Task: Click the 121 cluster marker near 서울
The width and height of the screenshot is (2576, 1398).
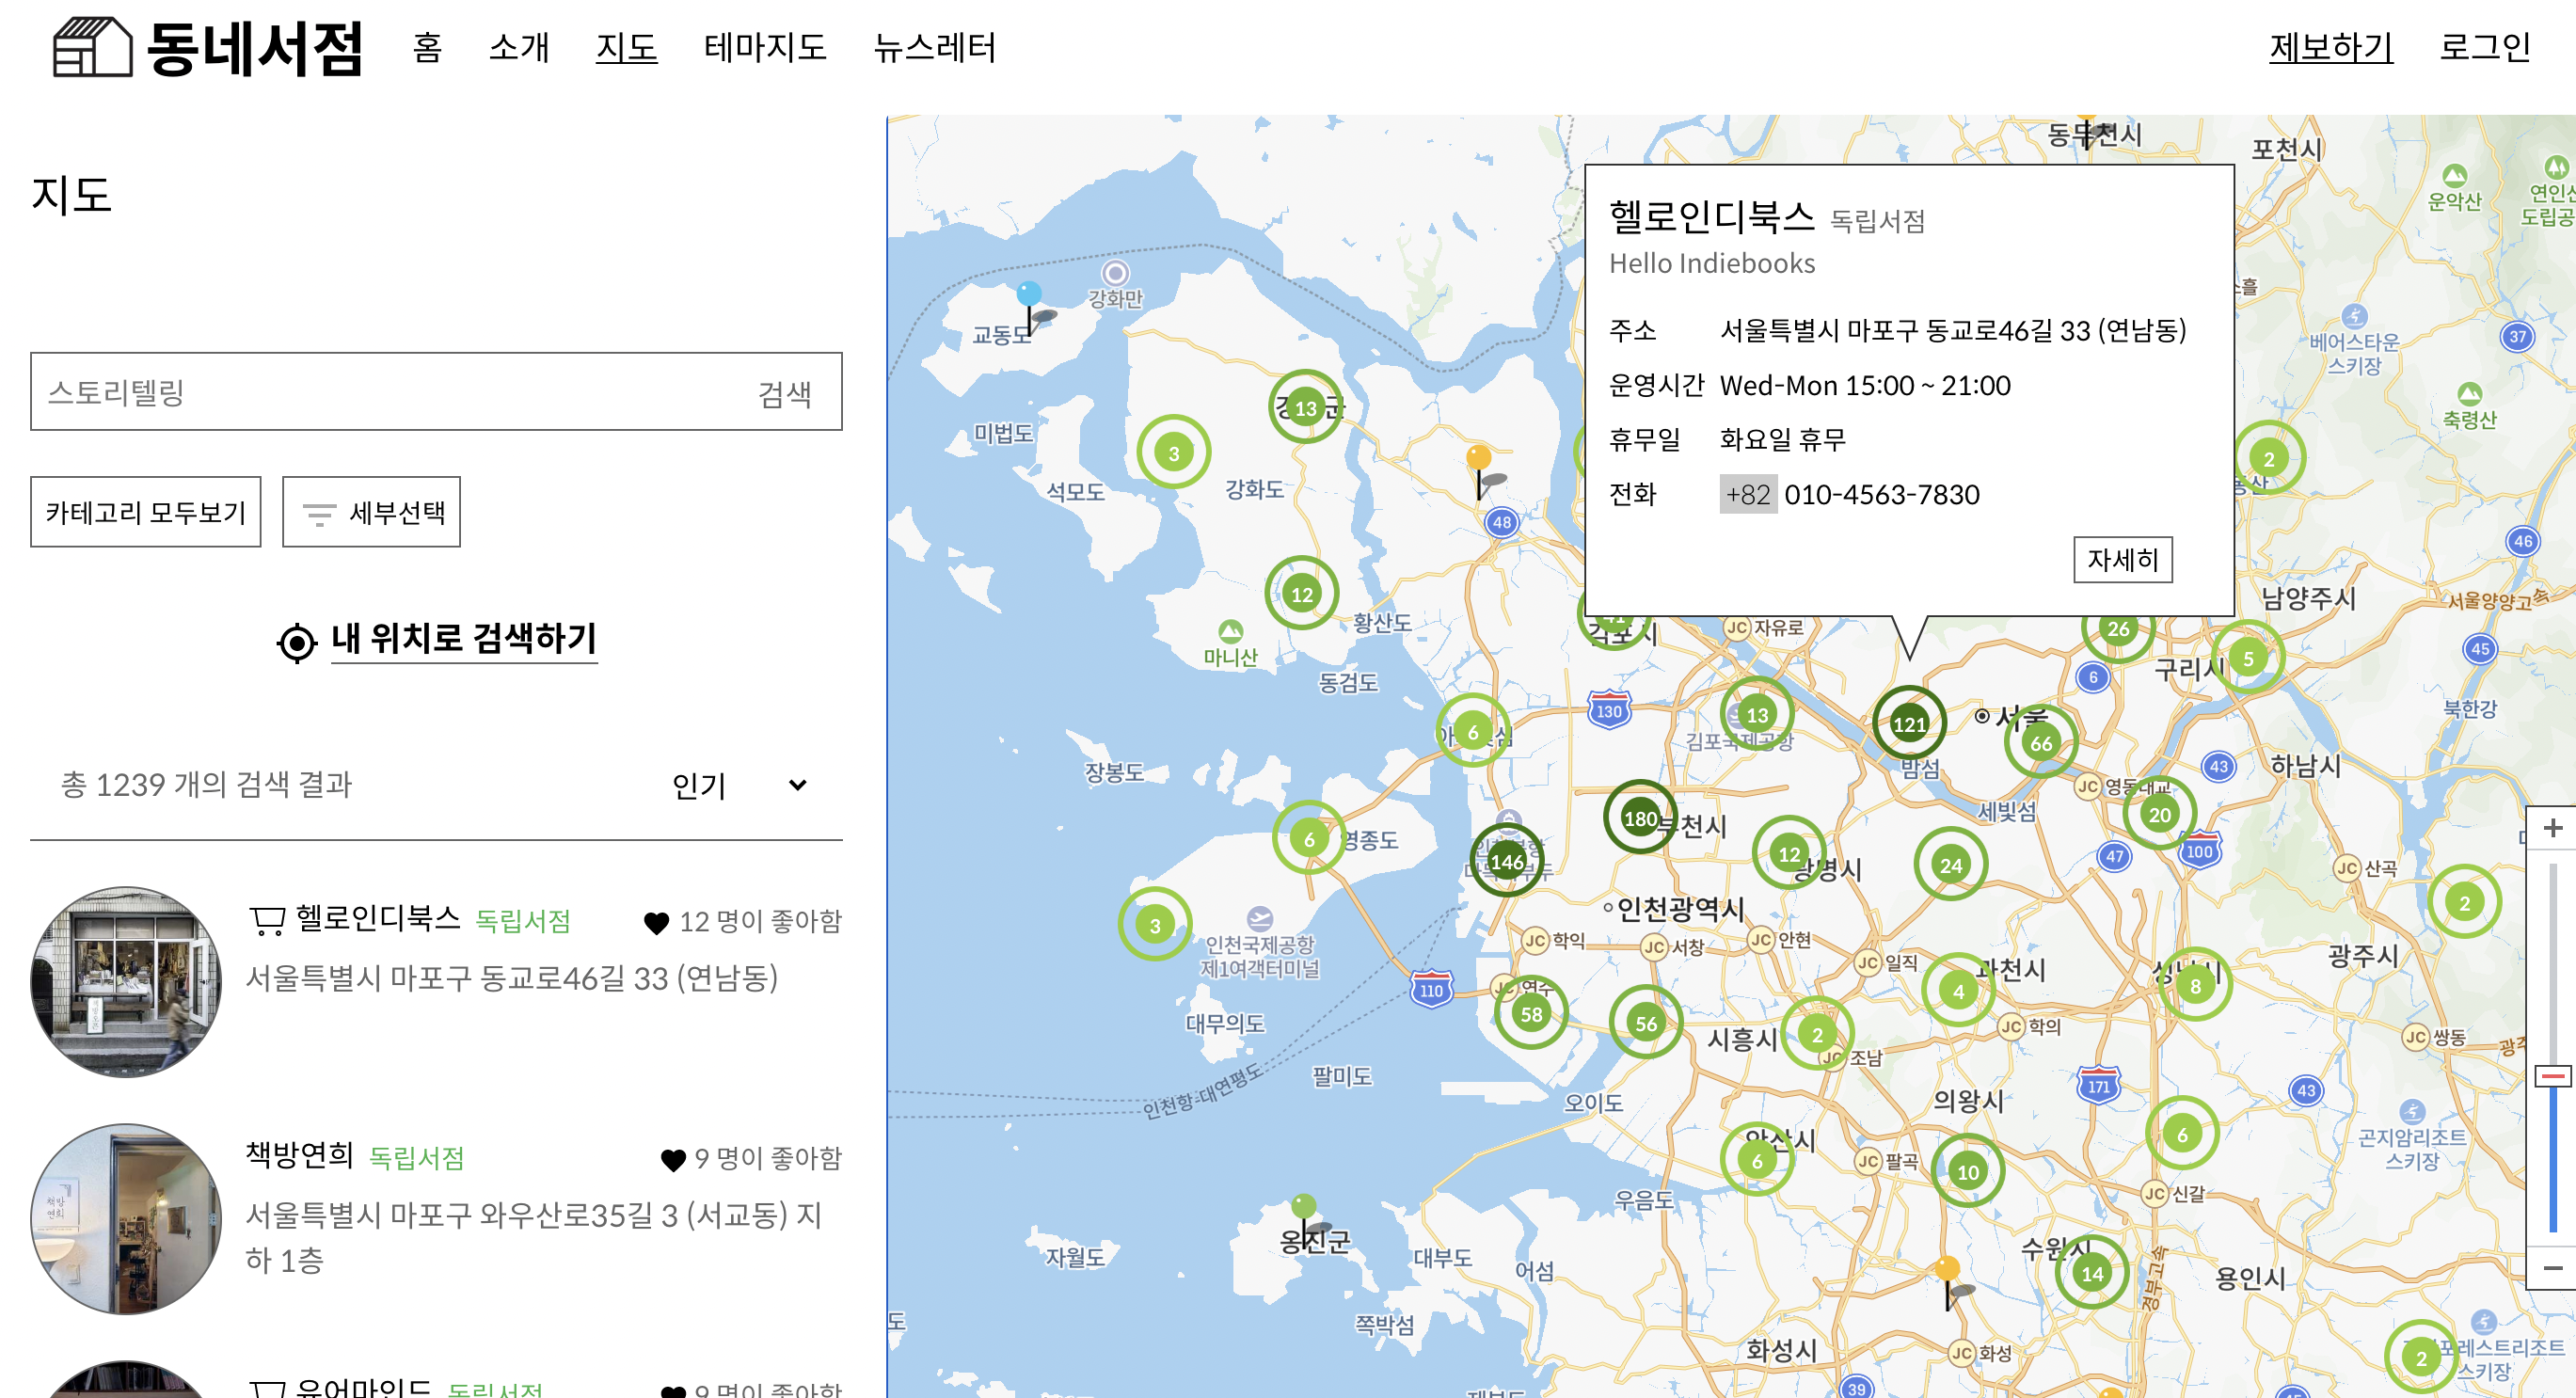Action: [x=1909, y=723]
